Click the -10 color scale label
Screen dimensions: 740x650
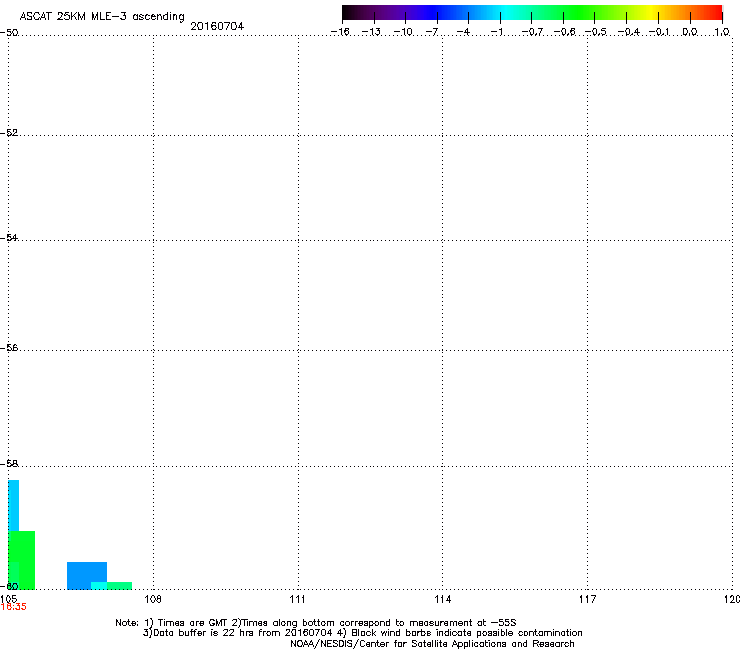coord(403,32)
